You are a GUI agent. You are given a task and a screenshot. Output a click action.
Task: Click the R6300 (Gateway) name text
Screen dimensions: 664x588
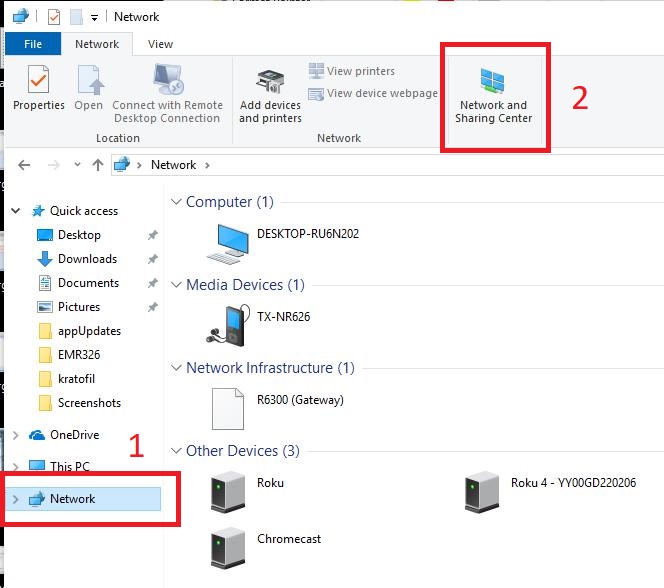300,400
